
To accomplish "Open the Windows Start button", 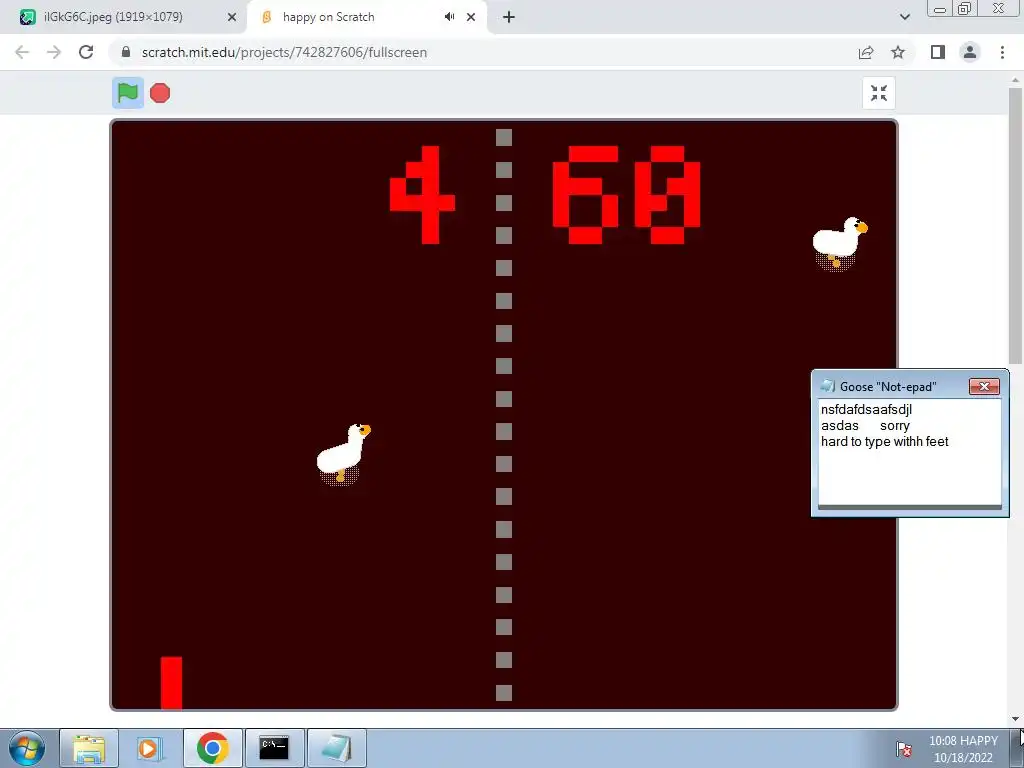I will (27, 748).
